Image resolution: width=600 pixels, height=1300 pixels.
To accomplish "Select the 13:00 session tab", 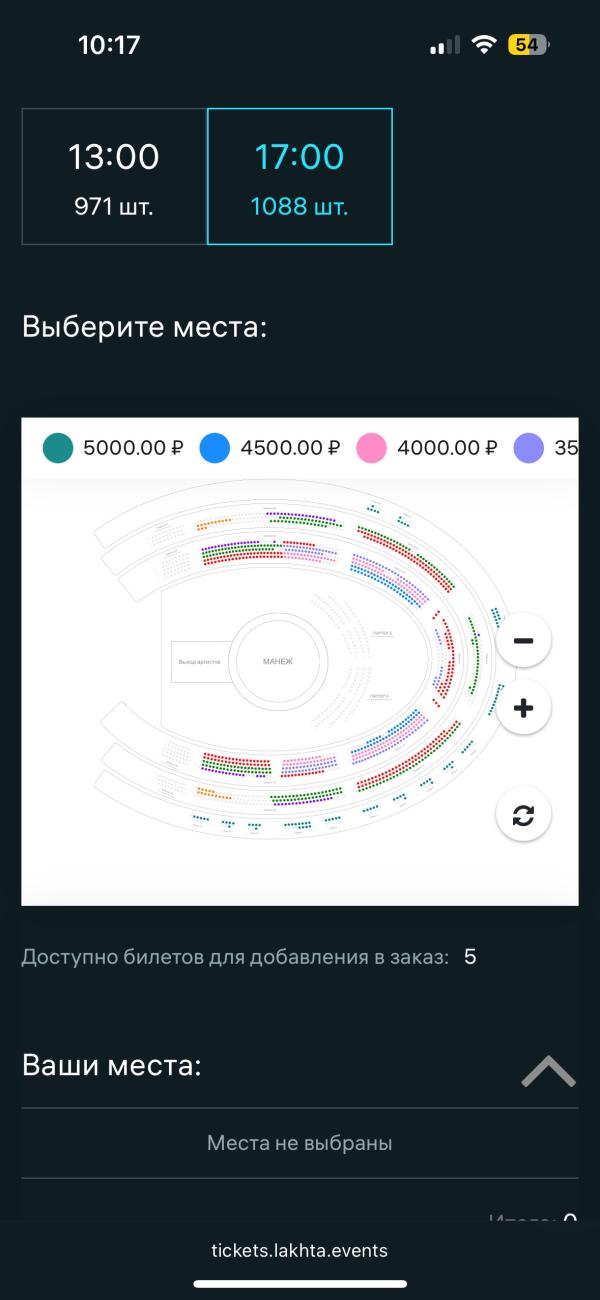I will pyautogui.click(x=114, y=177).
